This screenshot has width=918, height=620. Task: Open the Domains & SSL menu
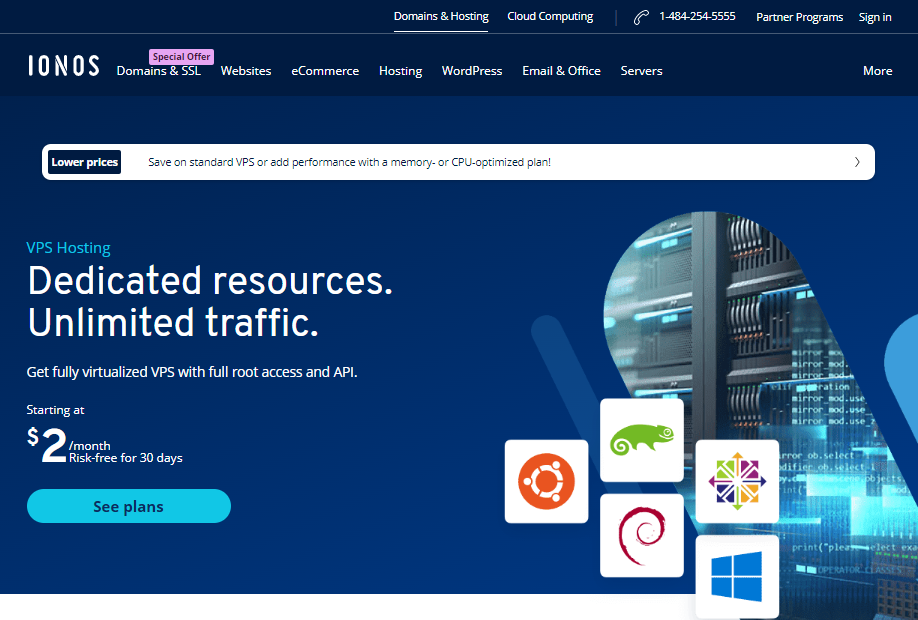click(x=159, y=71)
